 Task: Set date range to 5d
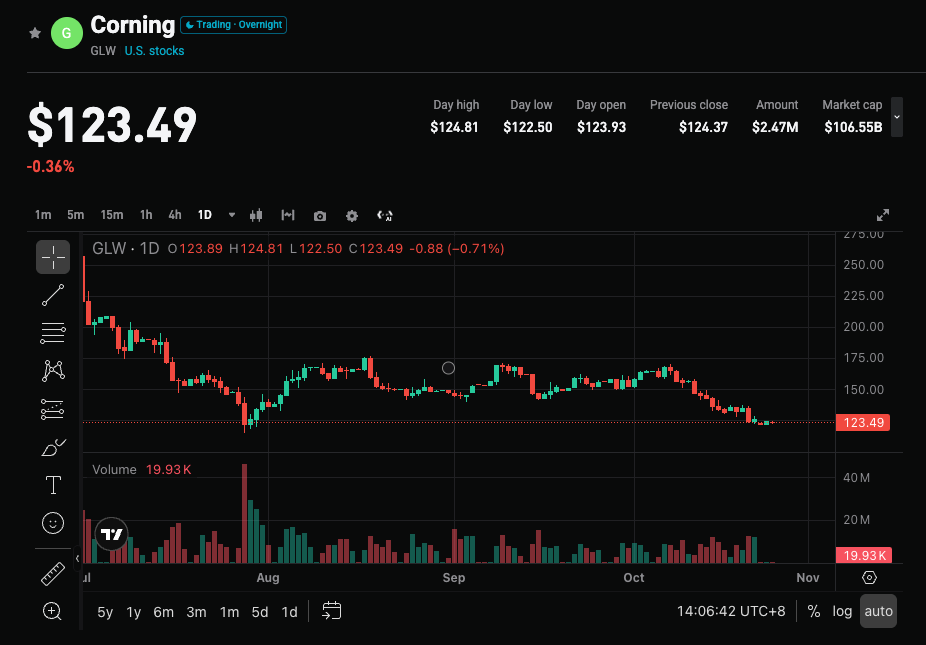[260, 612]
